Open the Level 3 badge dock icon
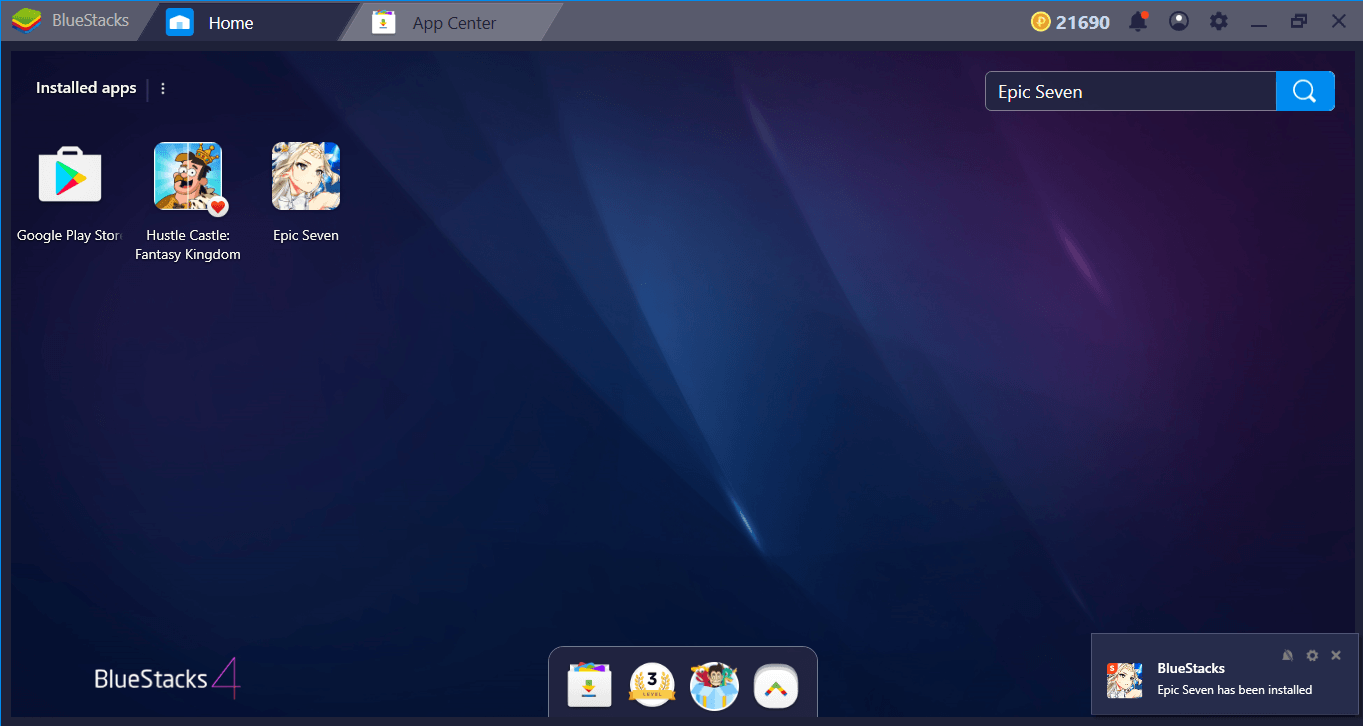The image size is (1363, 726). tap(652, 685)
